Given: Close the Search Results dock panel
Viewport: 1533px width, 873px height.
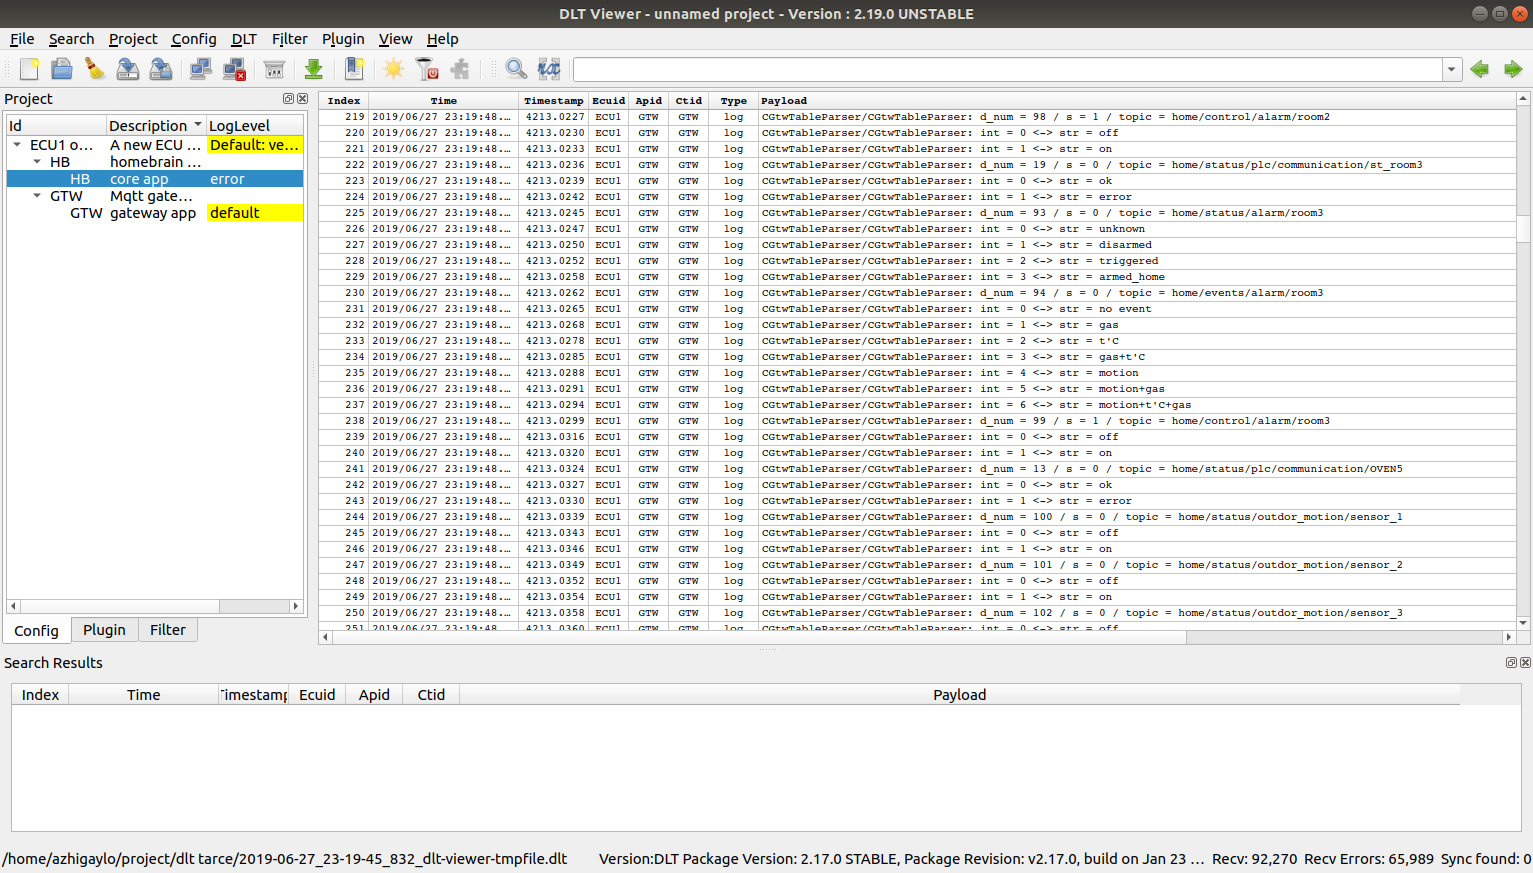Looking at the screenshot, I should [1525, 663].
